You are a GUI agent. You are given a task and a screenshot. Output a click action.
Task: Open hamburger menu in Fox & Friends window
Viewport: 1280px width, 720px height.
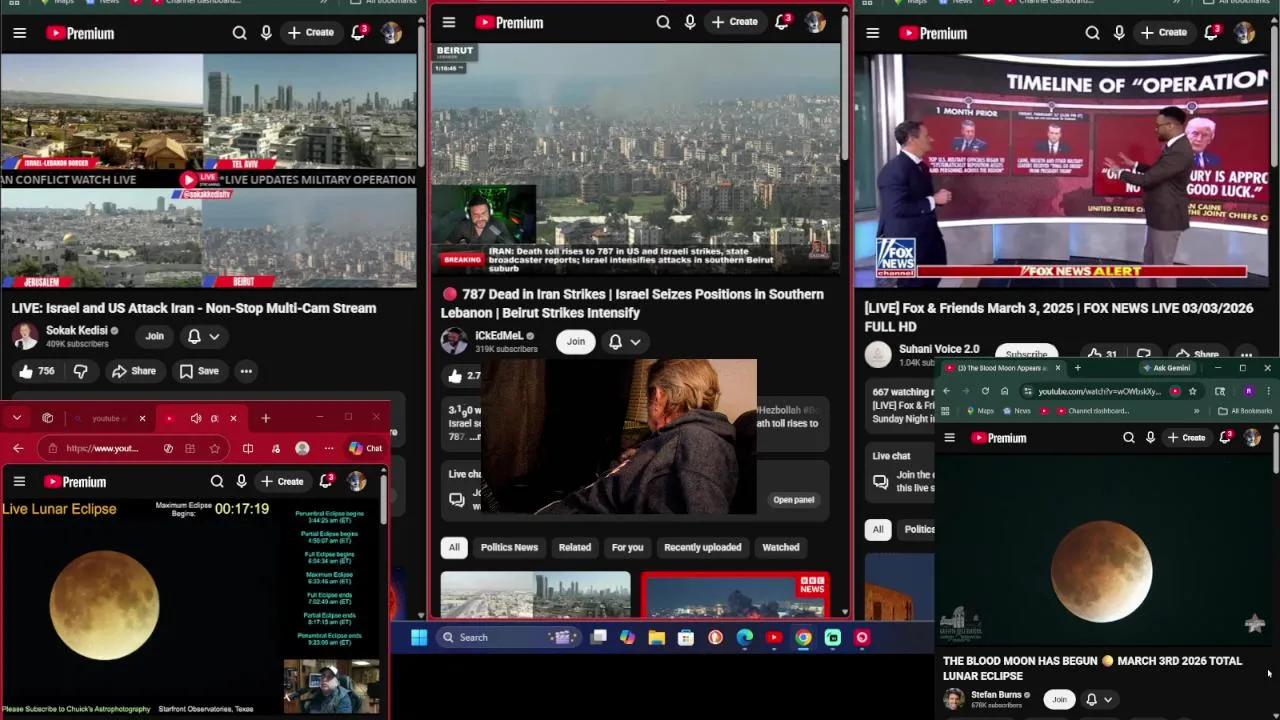click(x=872, y=33)
